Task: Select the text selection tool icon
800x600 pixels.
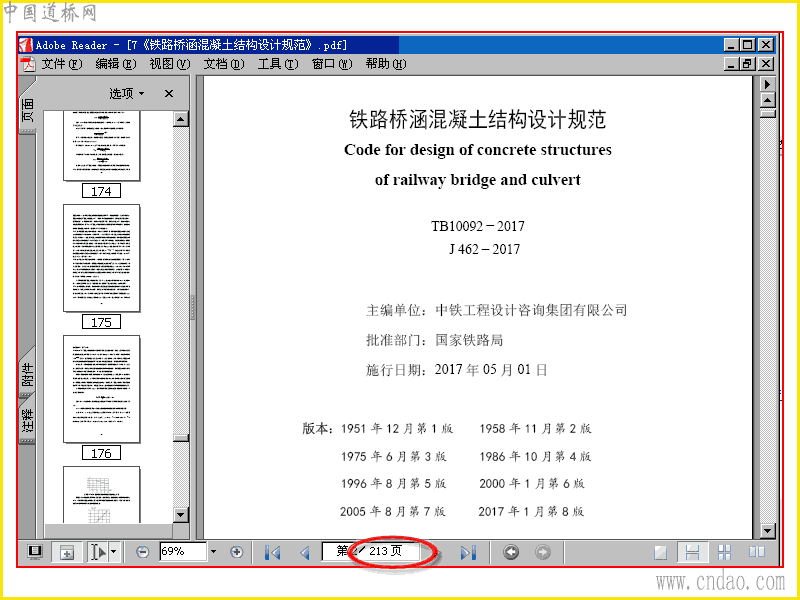Action: (x=98, y=552)
